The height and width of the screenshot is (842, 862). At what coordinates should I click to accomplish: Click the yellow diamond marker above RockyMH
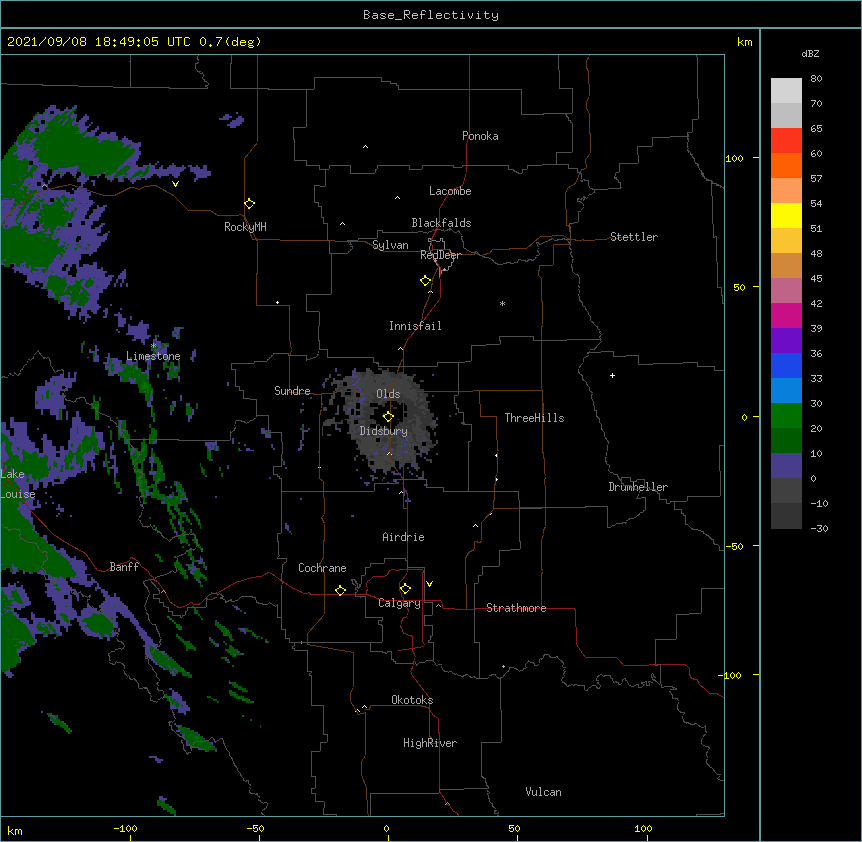[x=249, y=204]
